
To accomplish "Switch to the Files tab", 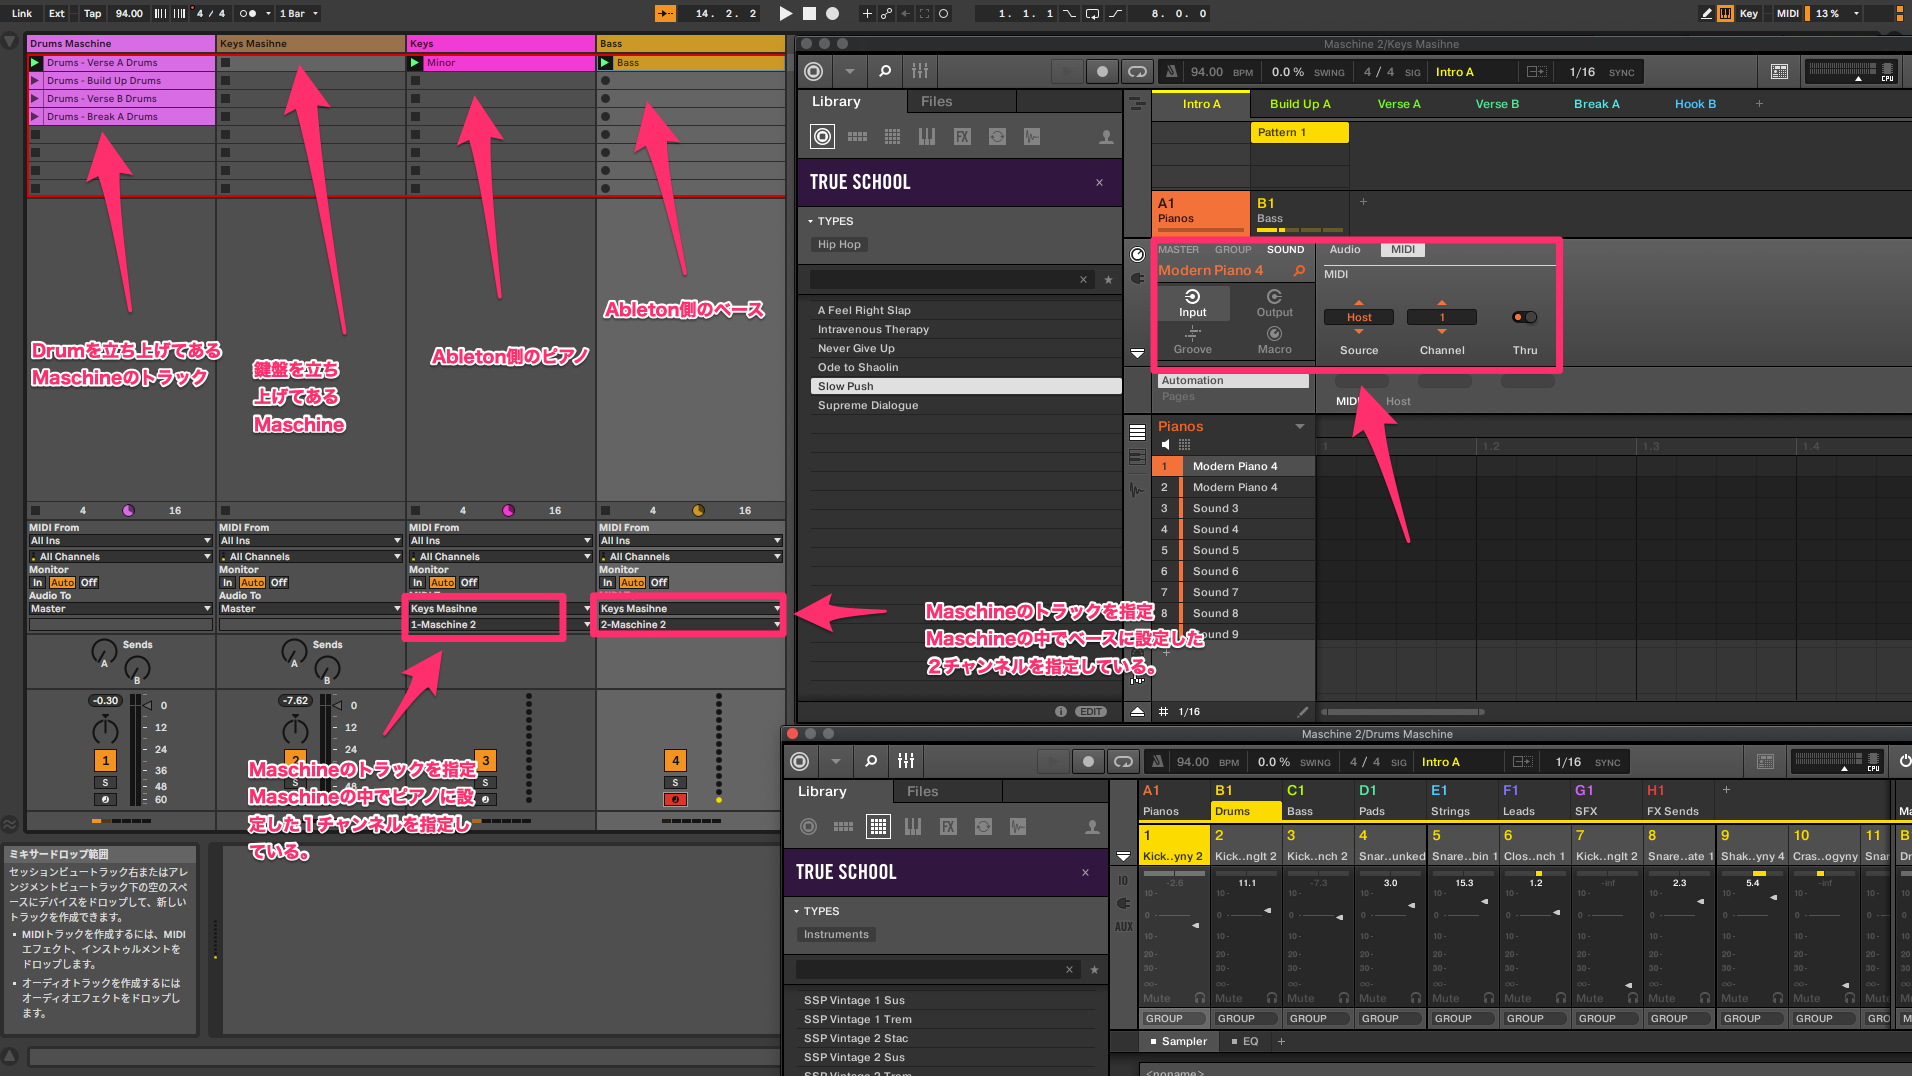I will (x=936, y=102).
